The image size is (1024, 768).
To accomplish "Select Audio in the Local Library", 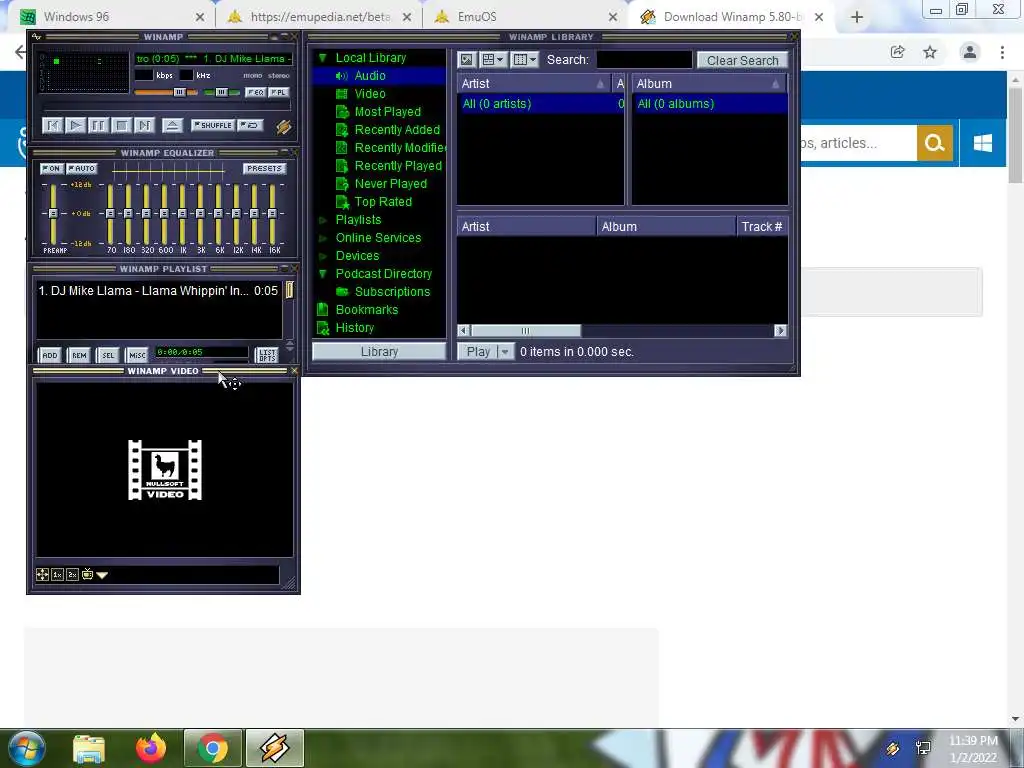I will (x=370, y=76).
